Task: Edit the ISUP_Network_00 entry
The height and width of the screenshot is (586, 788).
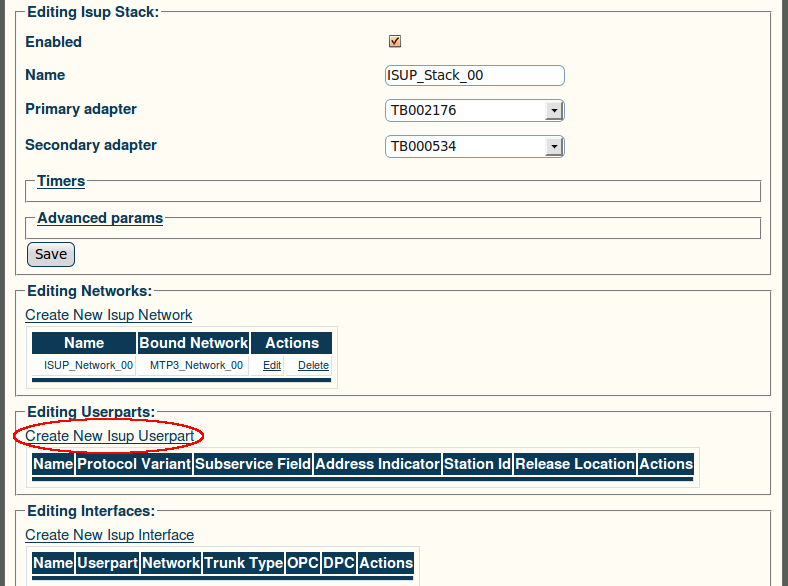Action: [x=272, y=365]
